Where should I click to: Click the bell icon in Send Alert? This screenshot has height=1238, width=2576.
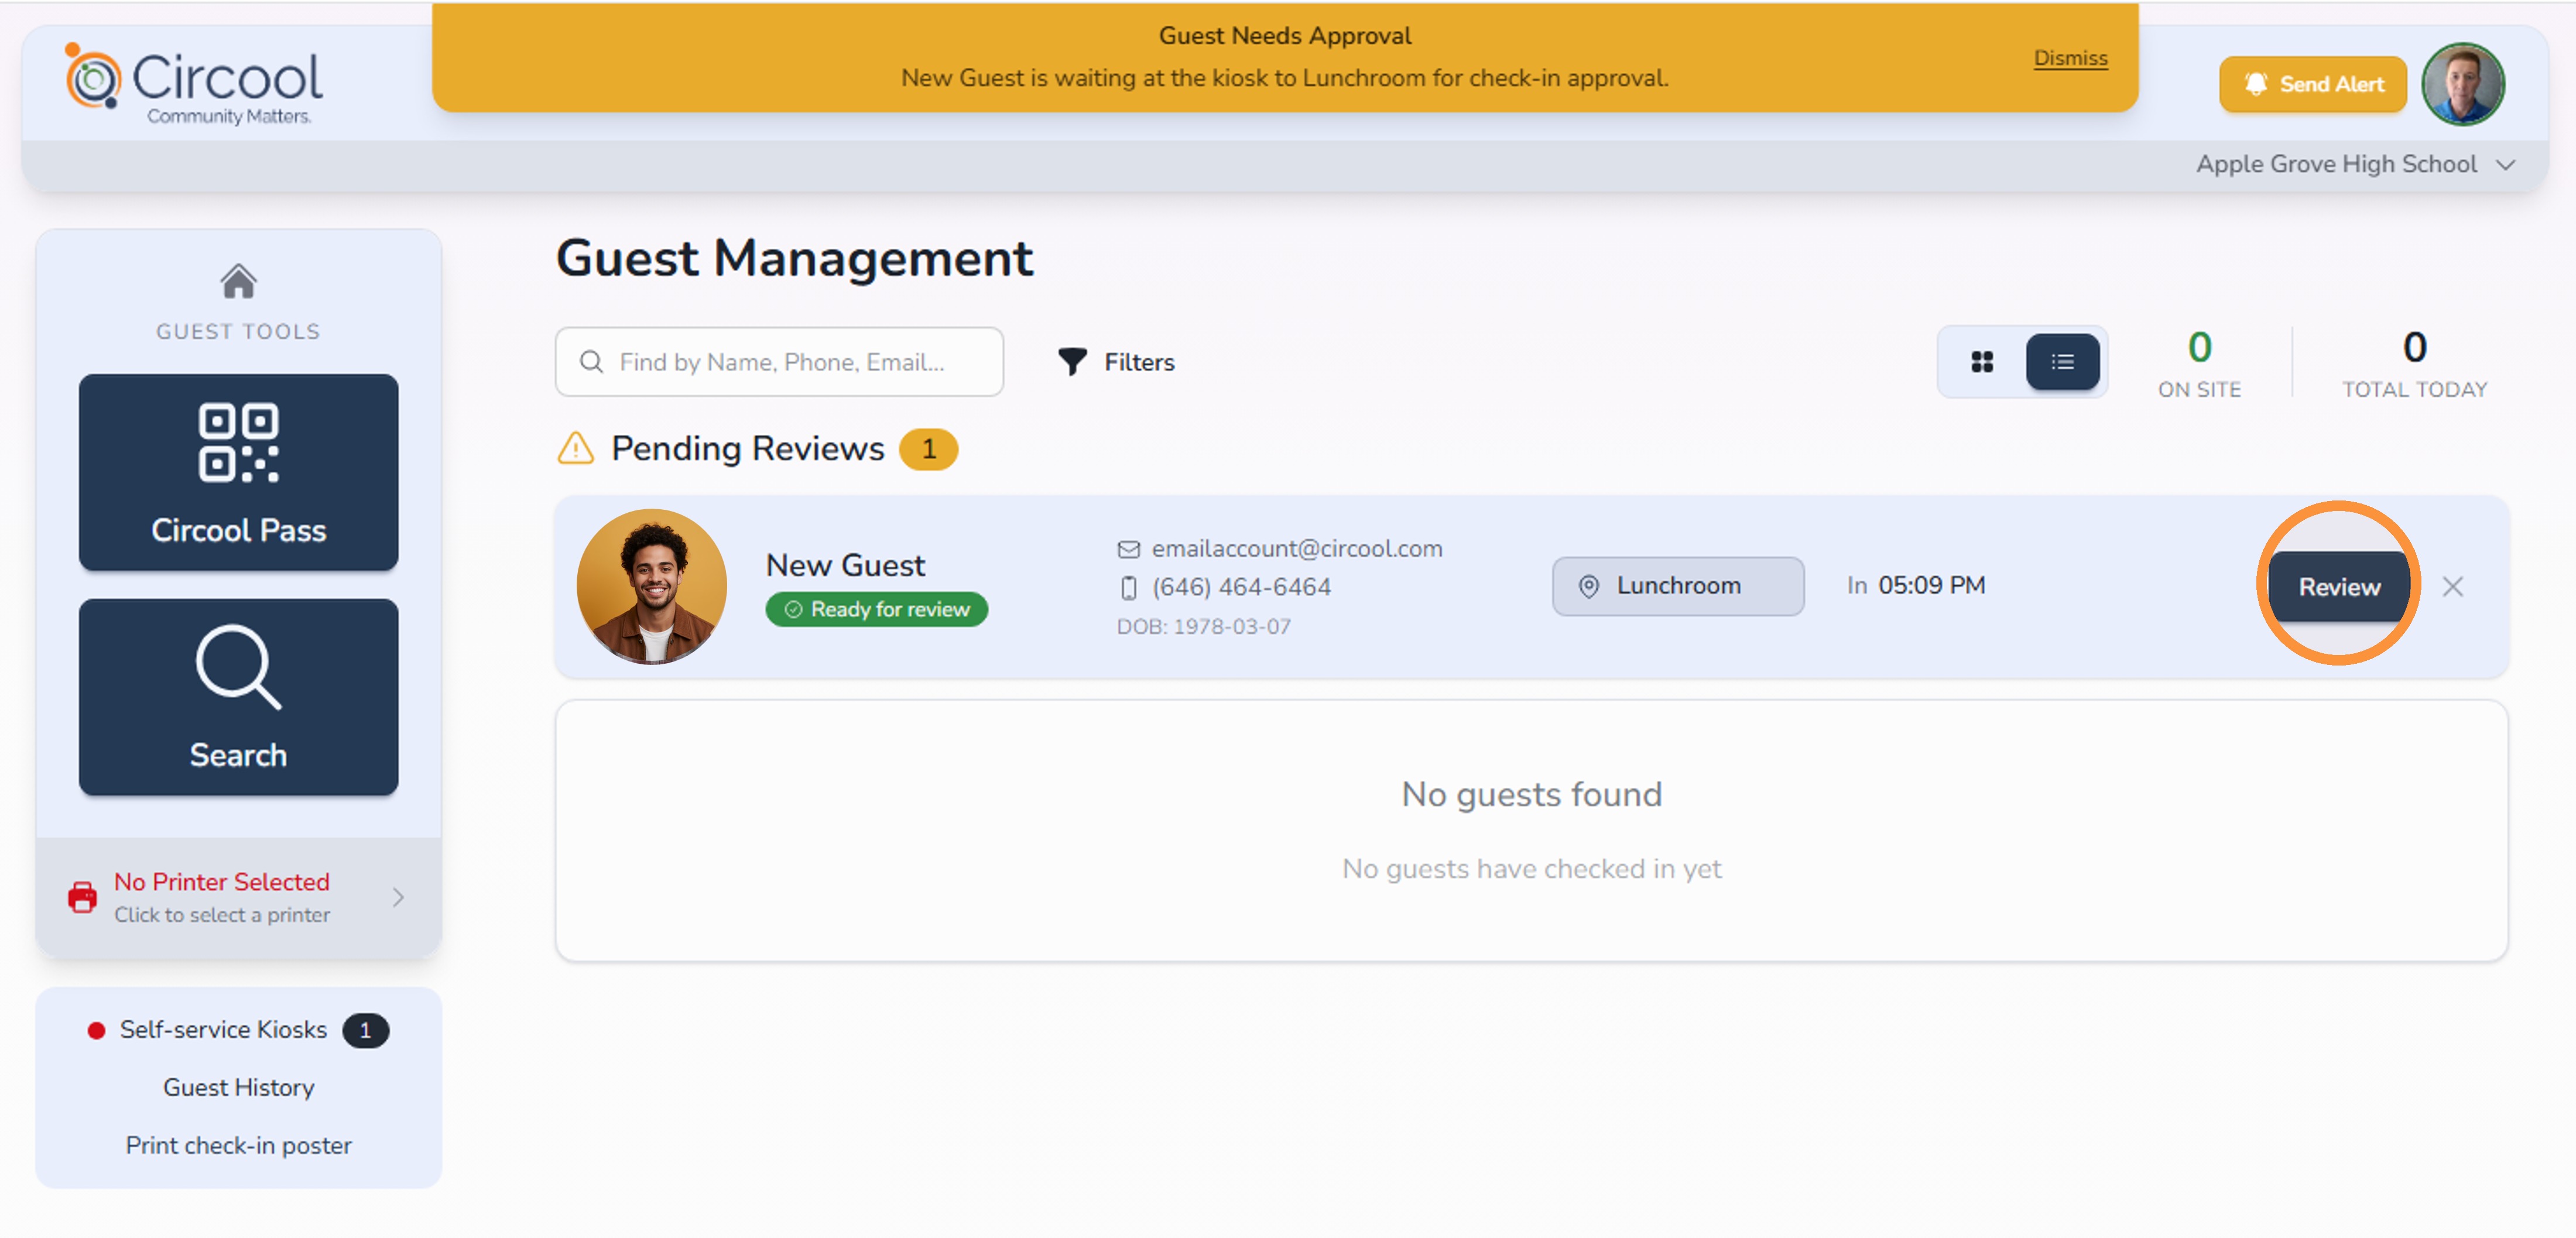[x=2256, y=84]
